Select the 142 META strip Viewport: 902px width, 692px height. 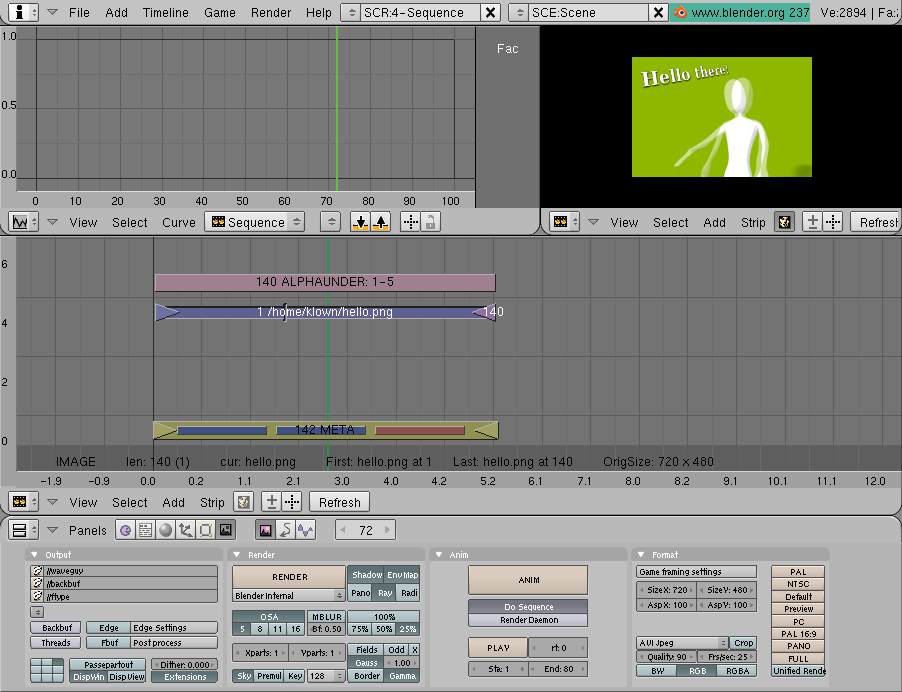(x=325, y=430)
